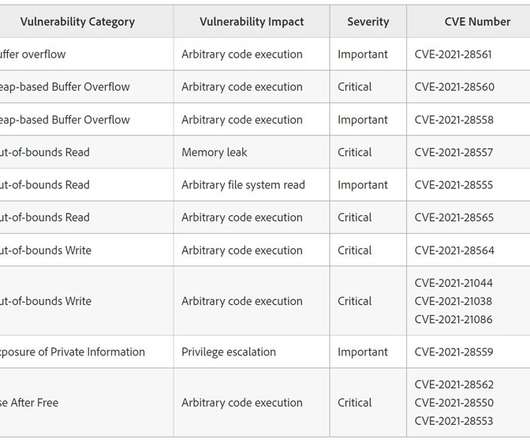This screenshot has height=442, width=530.
Task: Click the Severity column header
Action: [368, 22]
